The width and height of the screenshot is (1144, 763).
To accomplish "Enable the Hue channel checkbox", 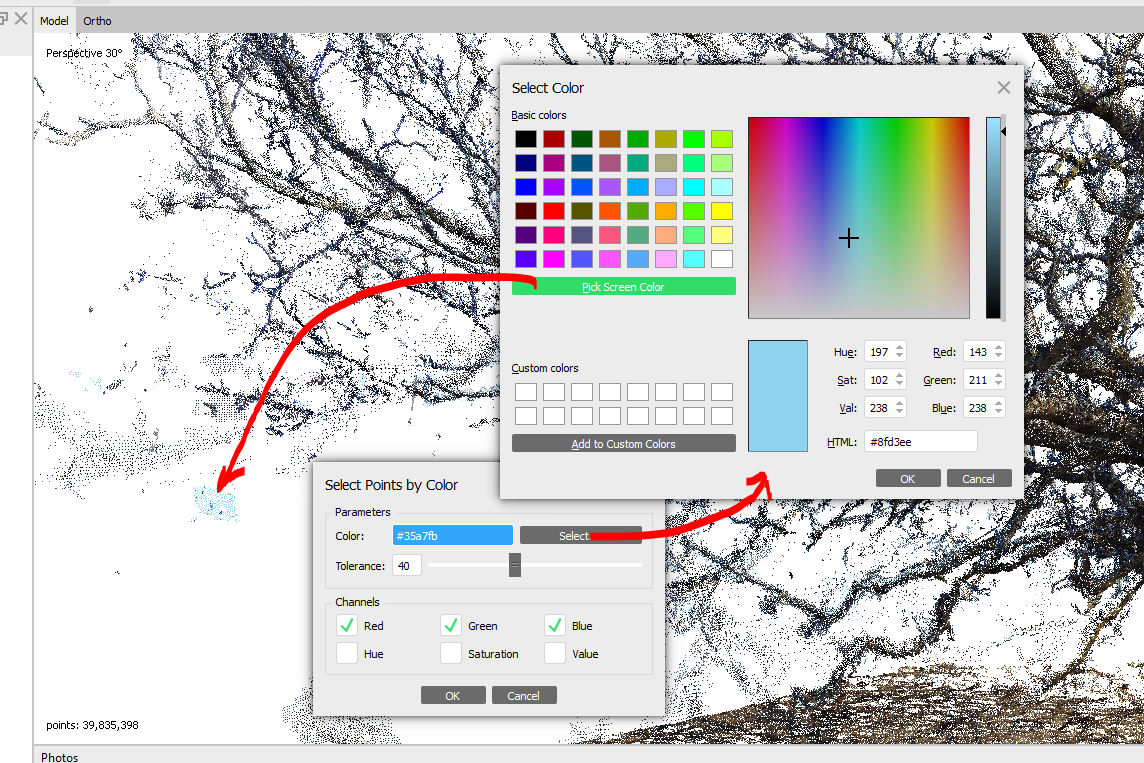I will (x=347, y=654).
